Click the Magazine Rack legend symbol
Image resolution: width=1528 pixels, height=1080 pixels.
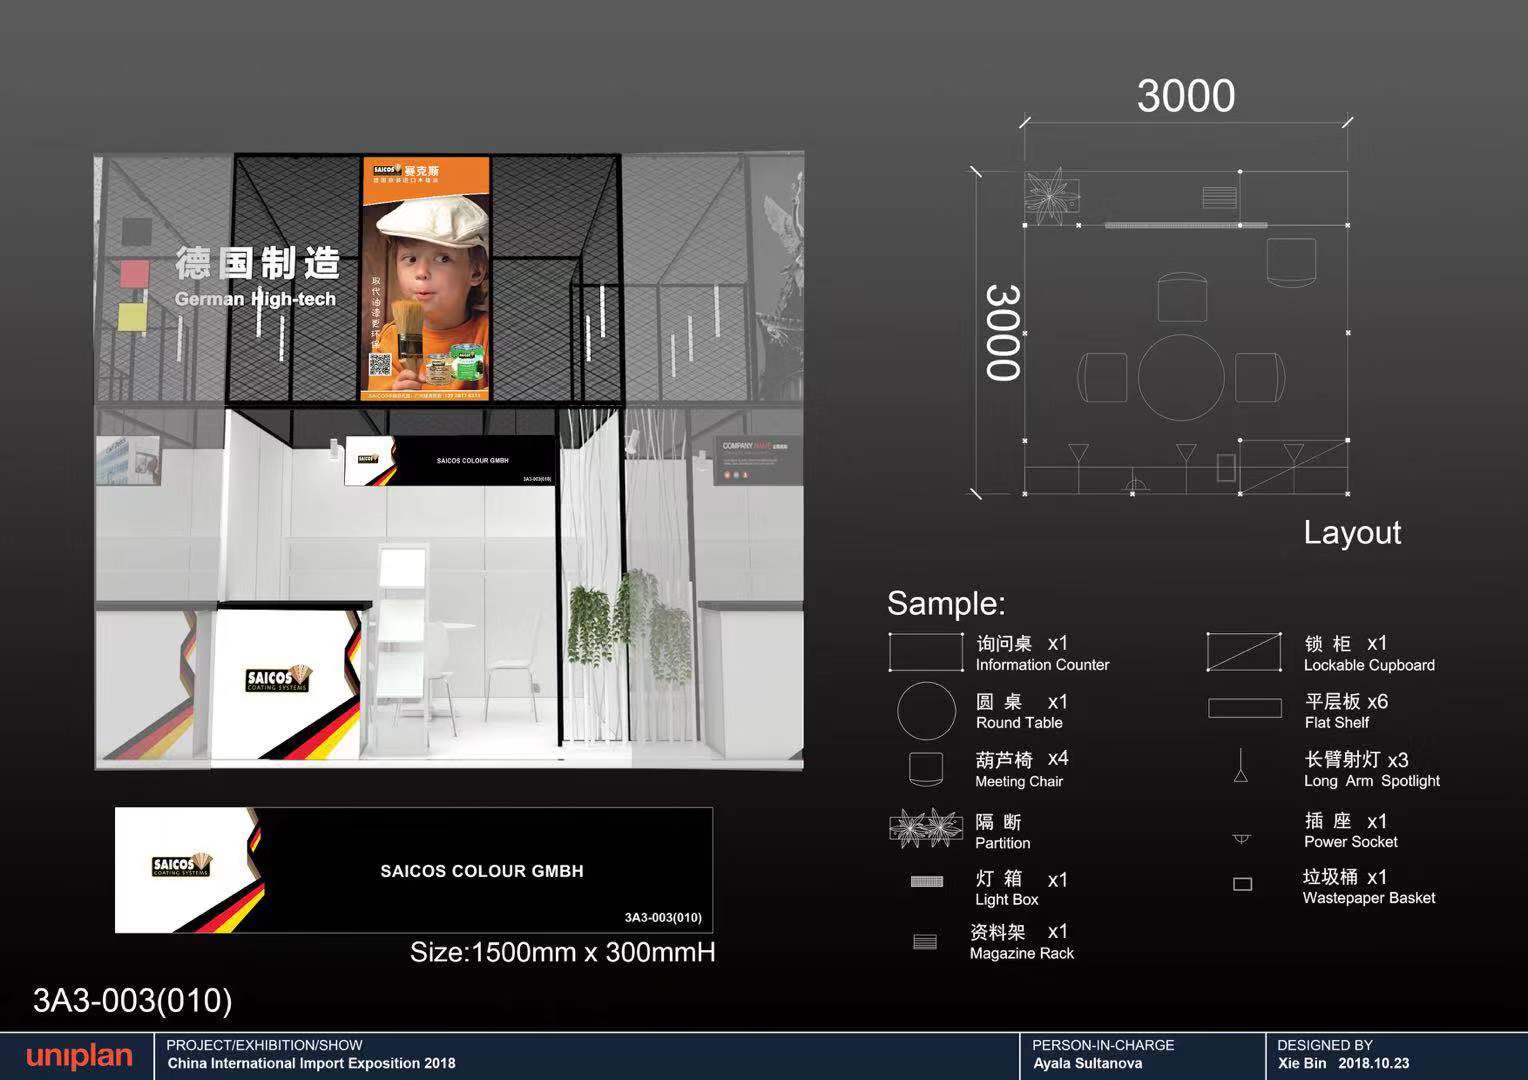(925, 941)
